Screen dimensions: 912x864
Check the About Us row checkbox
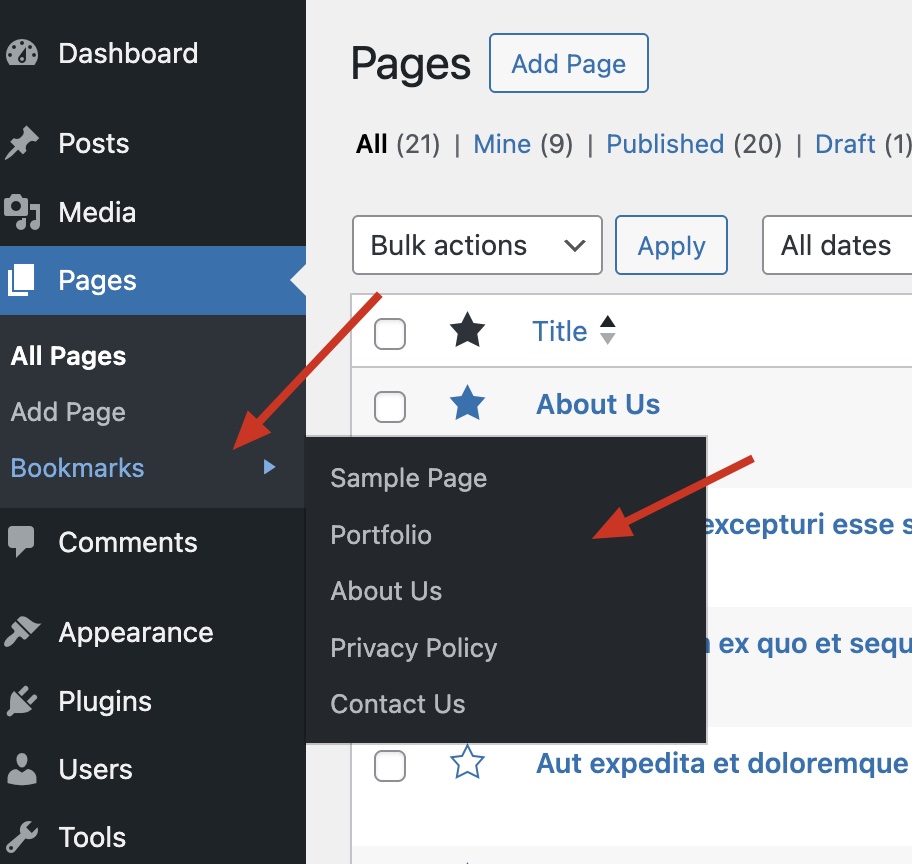coord(390,406)
